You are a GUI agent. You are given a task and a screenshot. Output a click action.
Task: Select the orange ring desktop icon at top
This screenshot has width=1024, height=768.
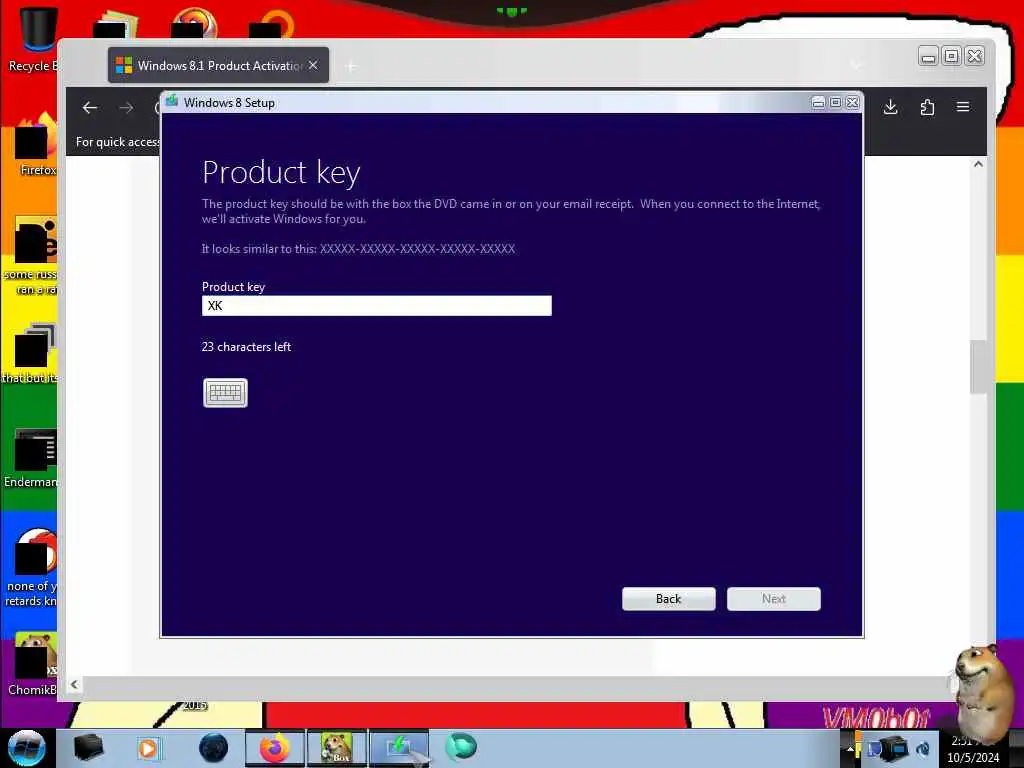tap(273, 24)
